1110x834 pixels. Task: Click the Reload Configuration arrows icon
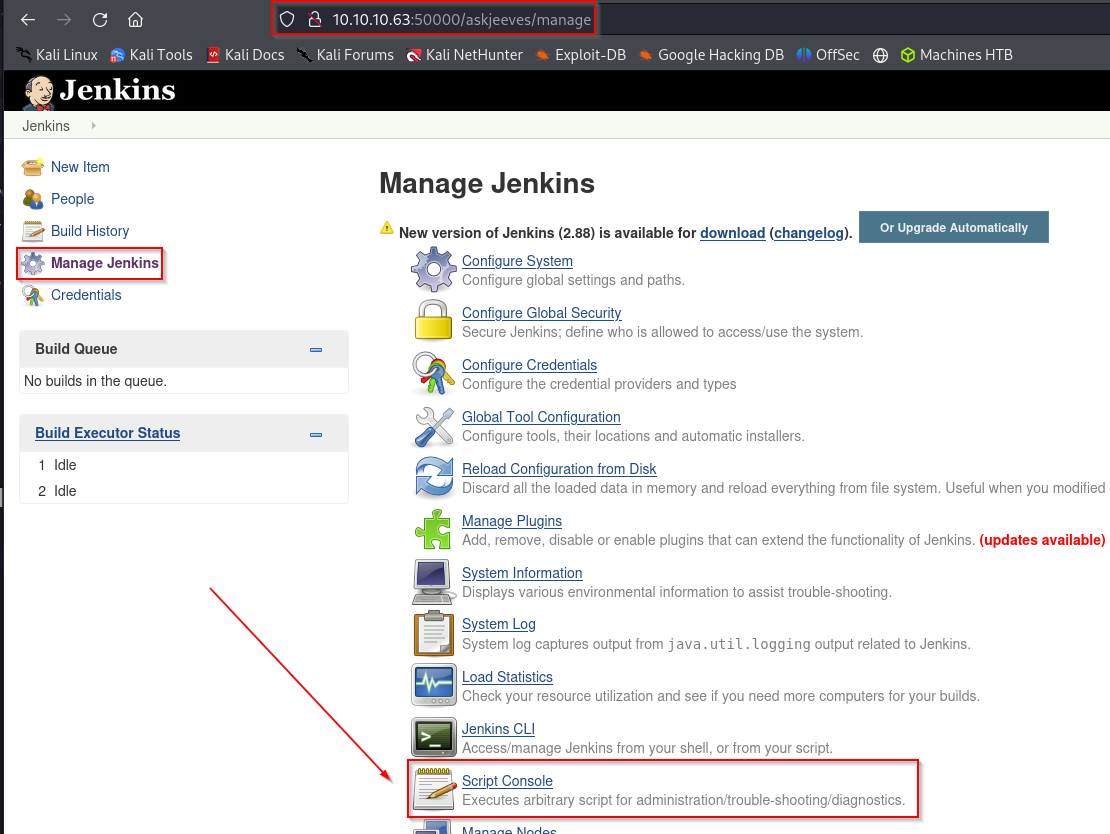433,477
